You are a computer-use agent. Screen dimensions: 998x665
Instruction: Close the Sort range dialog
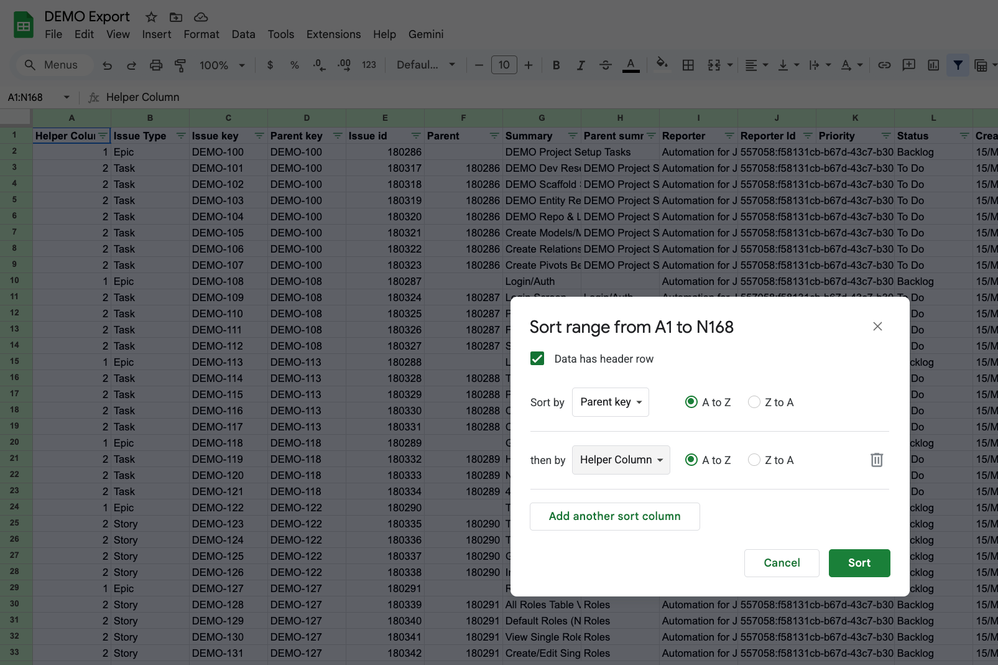(x=877, y=326)
